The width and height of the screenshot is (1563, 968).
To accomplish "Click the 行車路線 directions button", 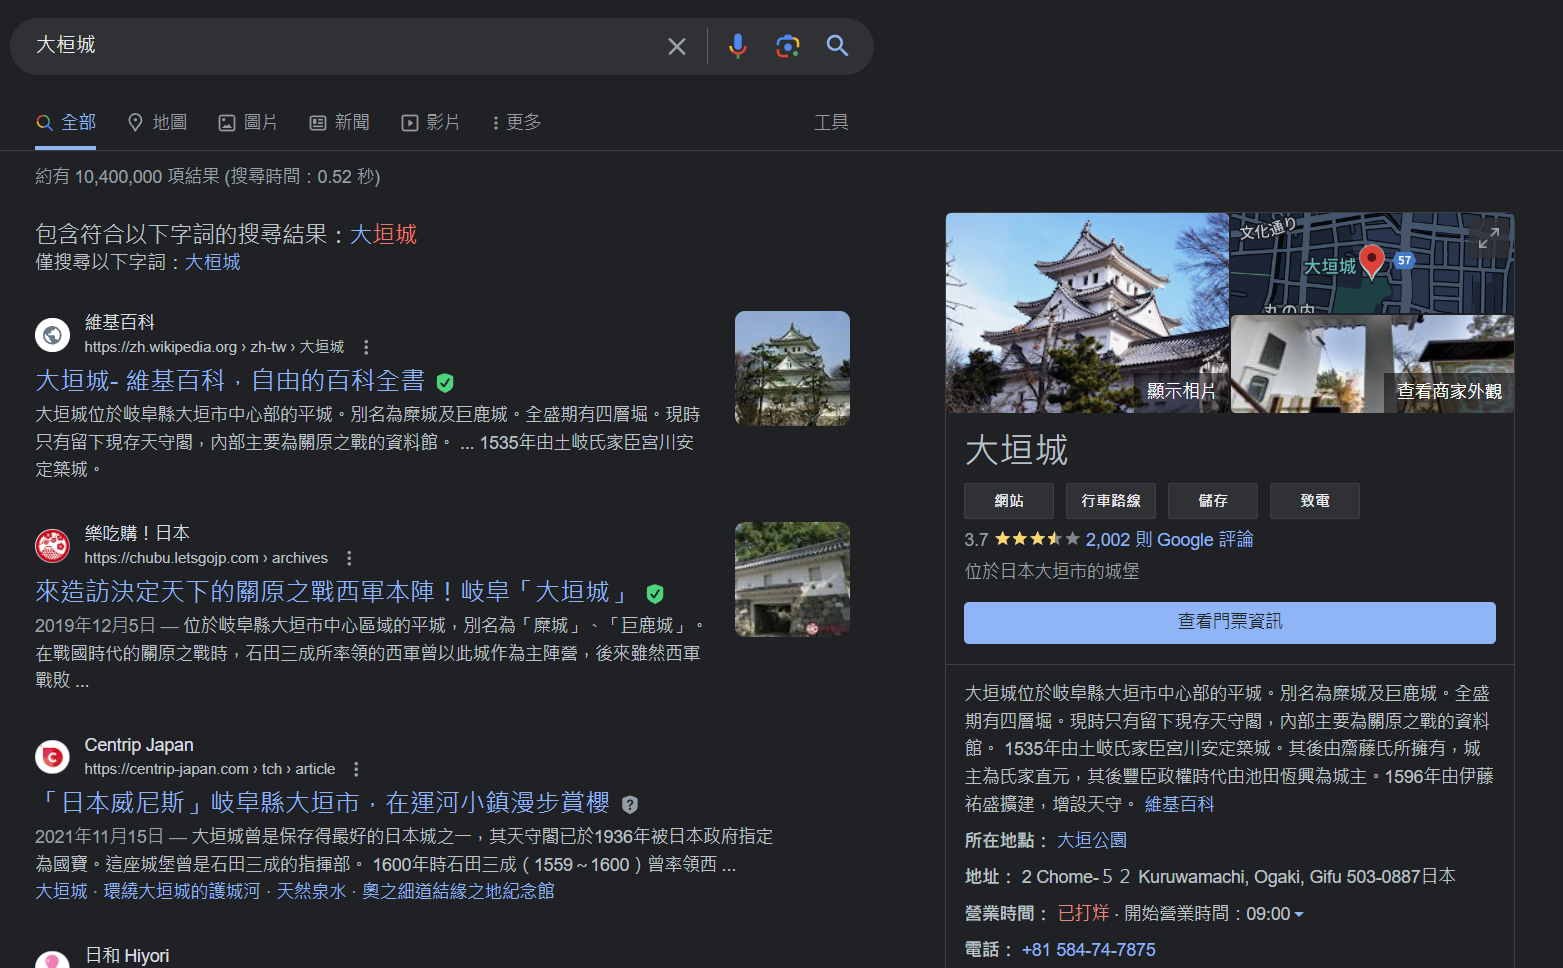I will tap(1111, 501).
